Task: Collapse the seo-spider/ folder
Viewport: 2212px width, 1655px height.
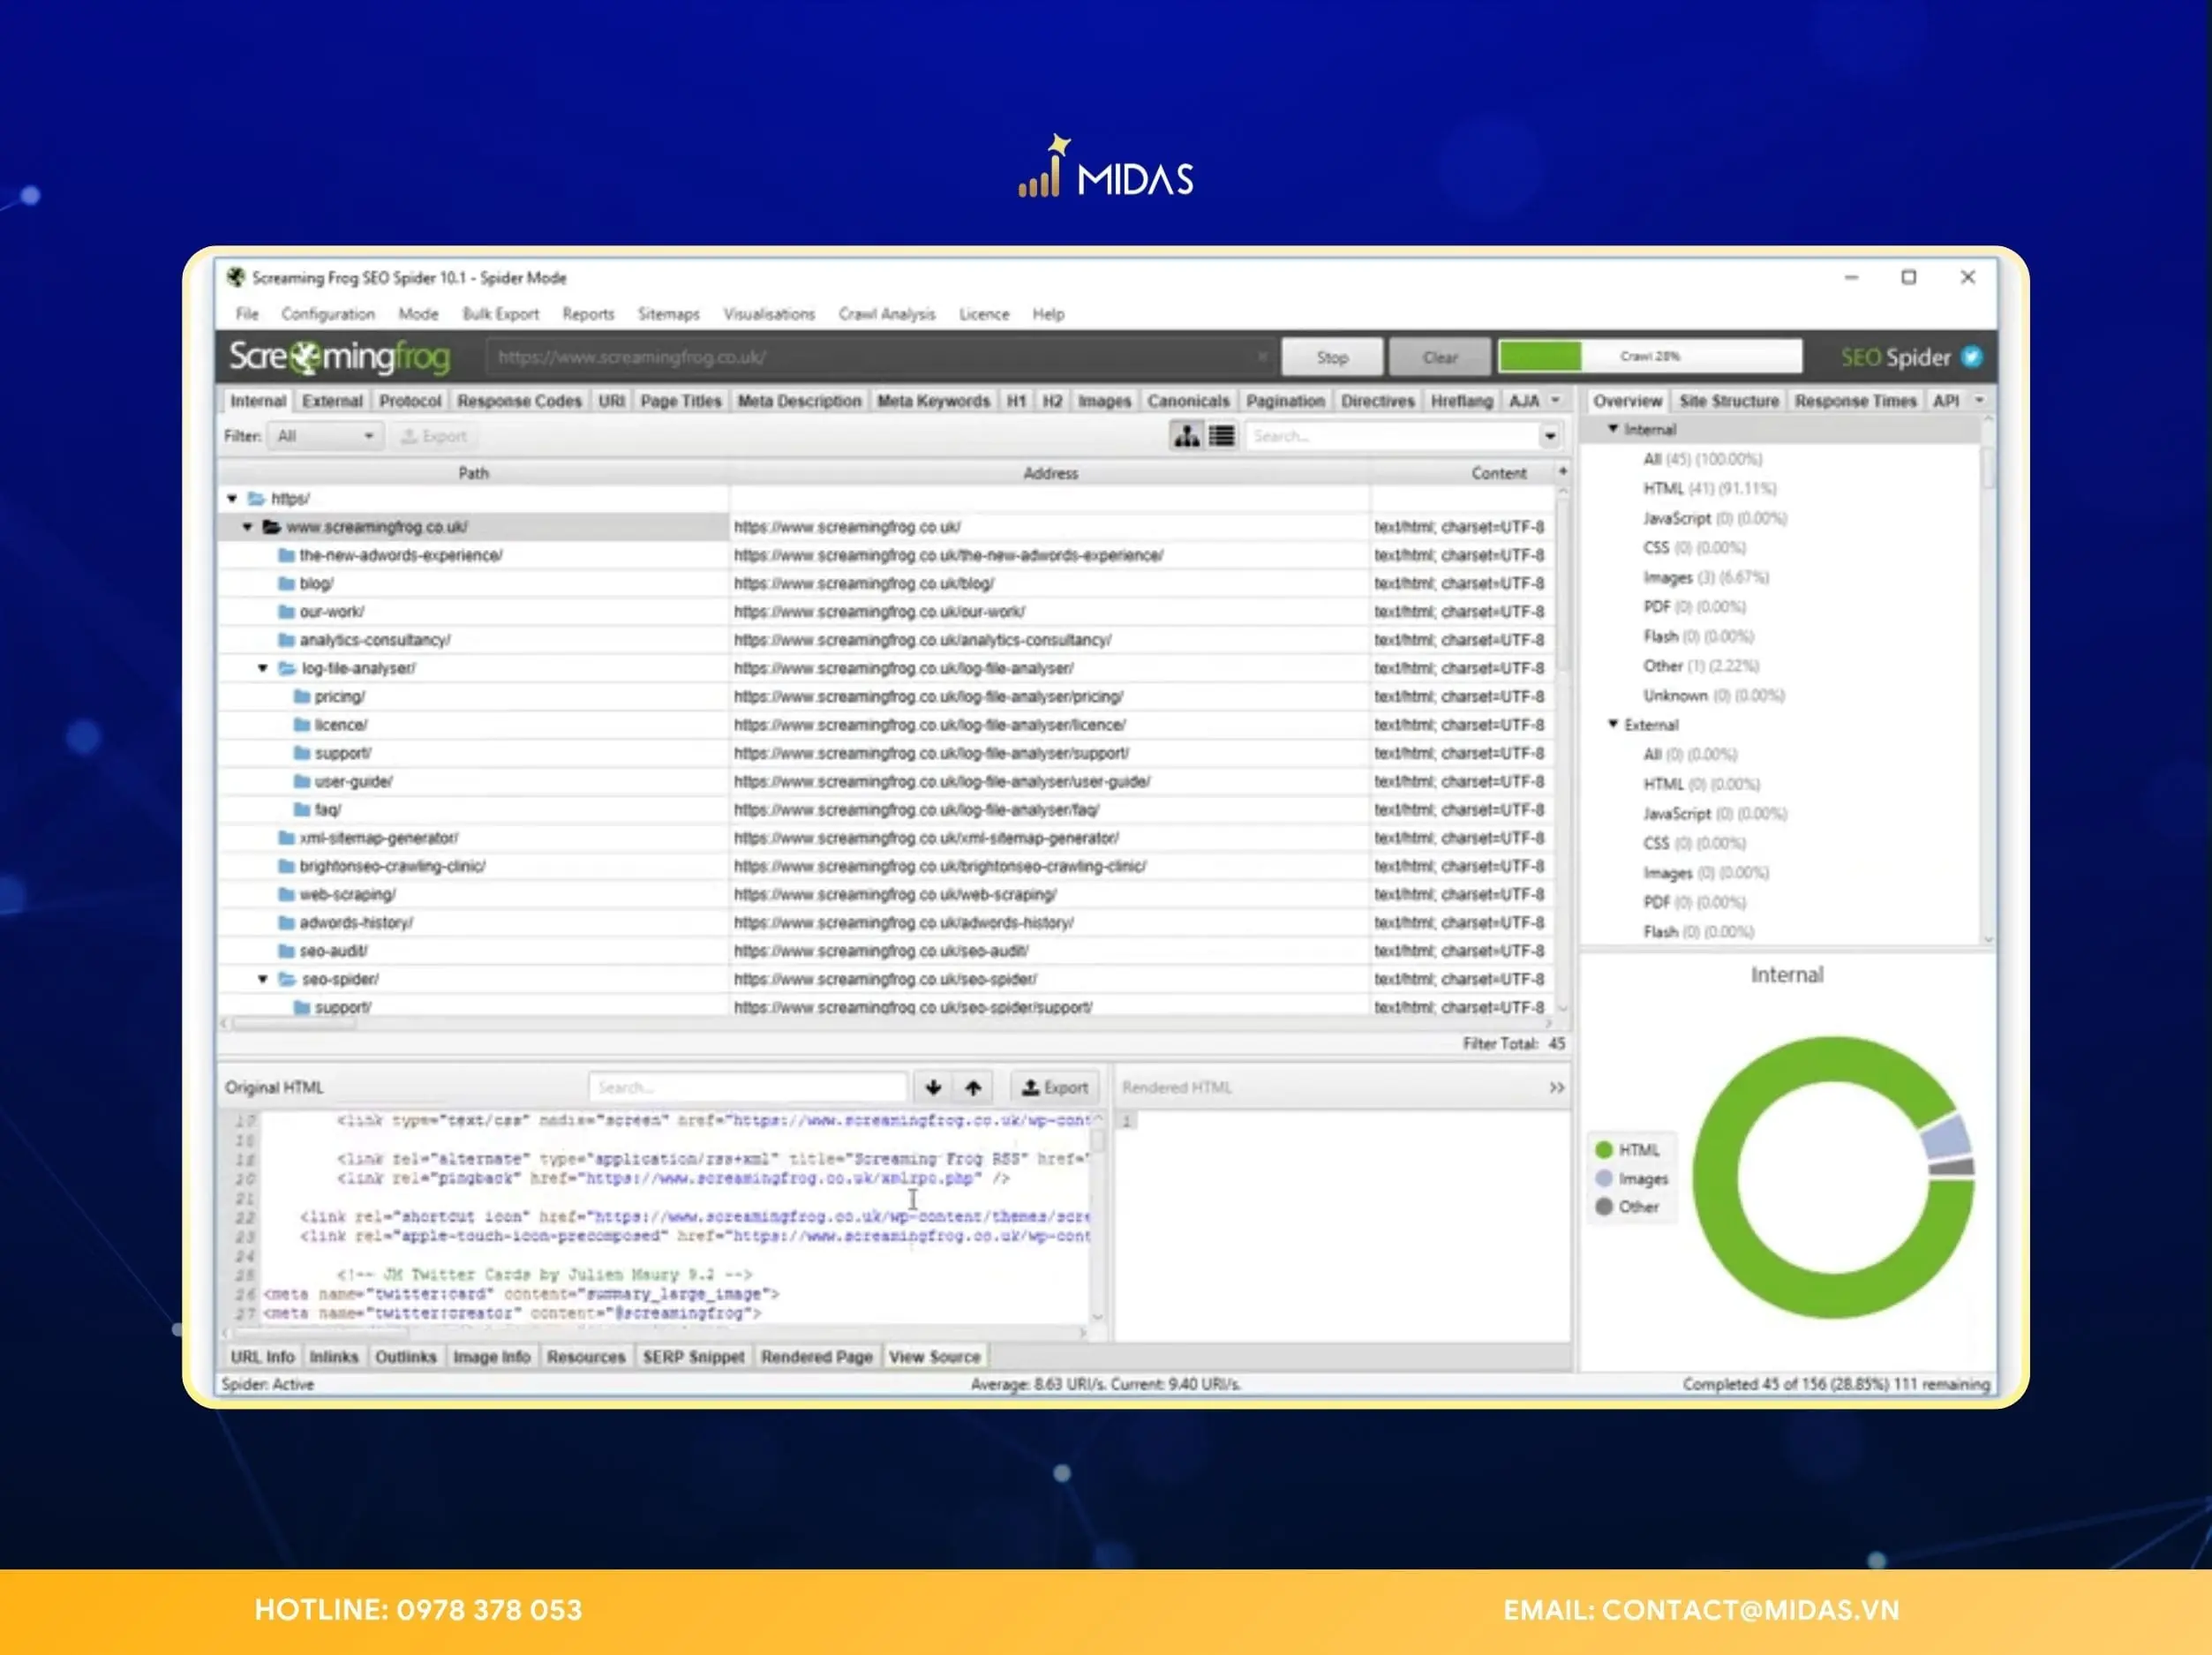Action: pyautogui.click(x=262, y=979)
